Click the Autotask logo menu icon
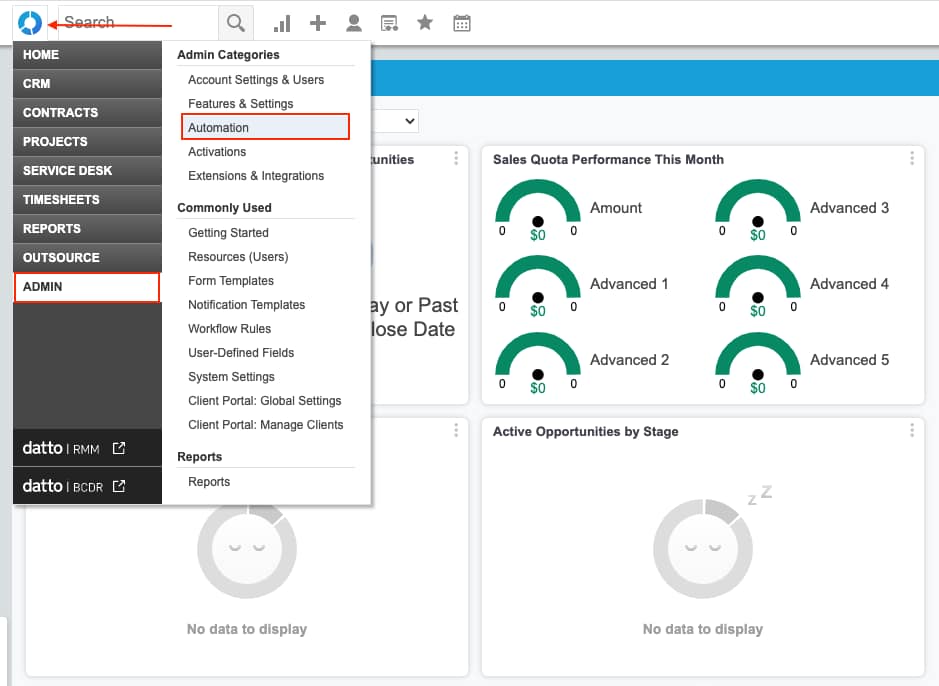Viewport: 939px width, 686px height. pos(30,22)
